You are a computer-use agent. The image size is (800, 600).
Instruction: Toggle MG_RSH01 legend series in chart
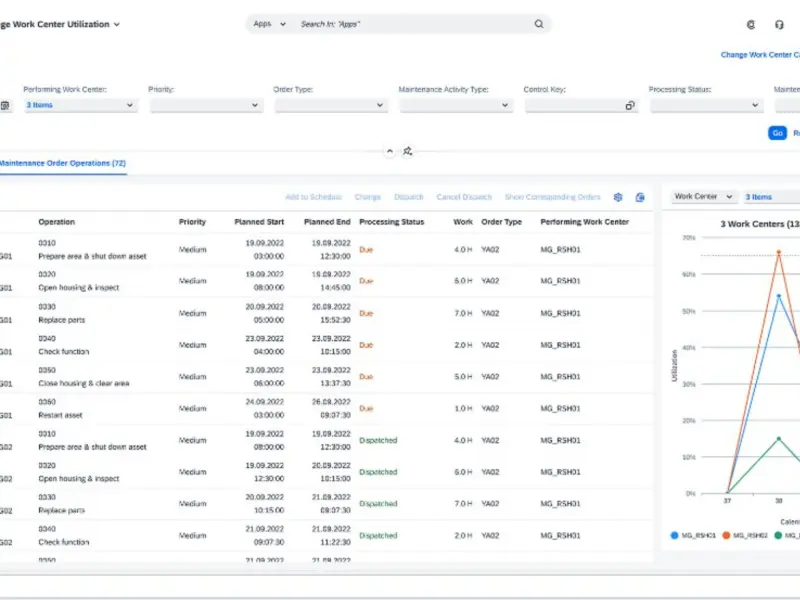[693, 535]
